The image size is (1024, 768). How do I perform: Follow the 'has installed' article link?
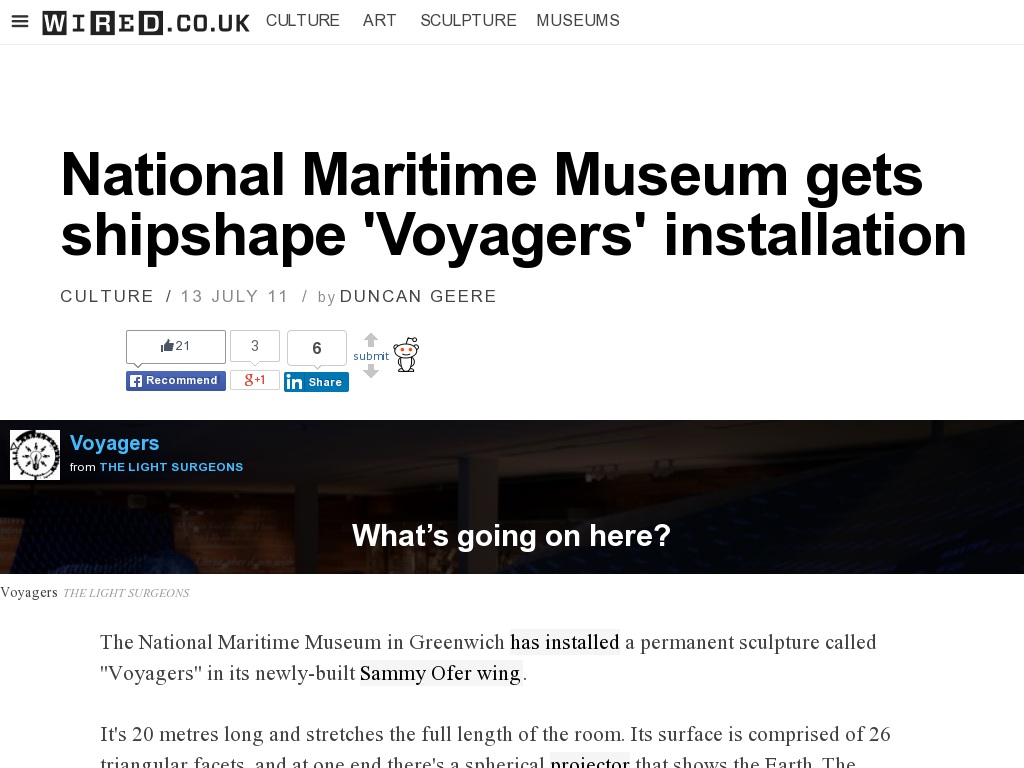pyautogui.click(x=565, y=642)
